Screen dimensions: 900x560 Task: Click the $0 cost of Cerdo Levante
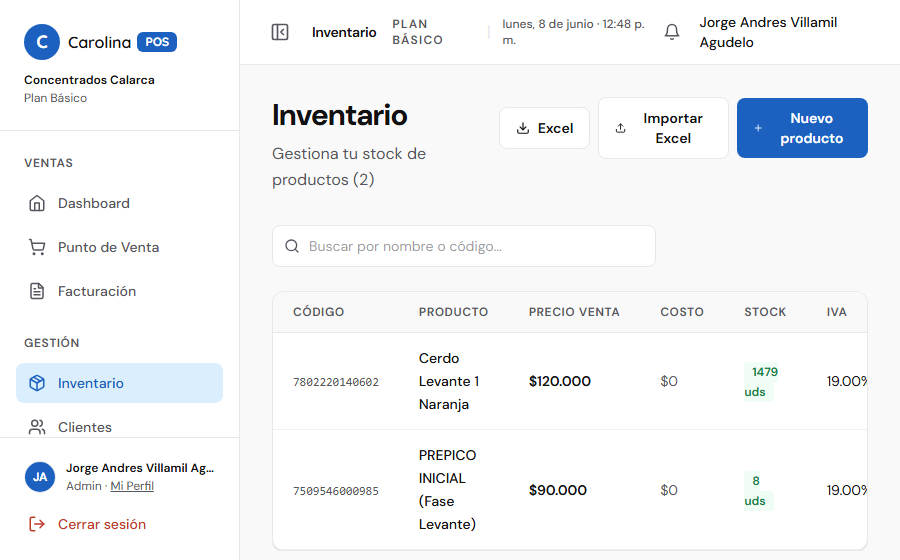coord(669,381)
